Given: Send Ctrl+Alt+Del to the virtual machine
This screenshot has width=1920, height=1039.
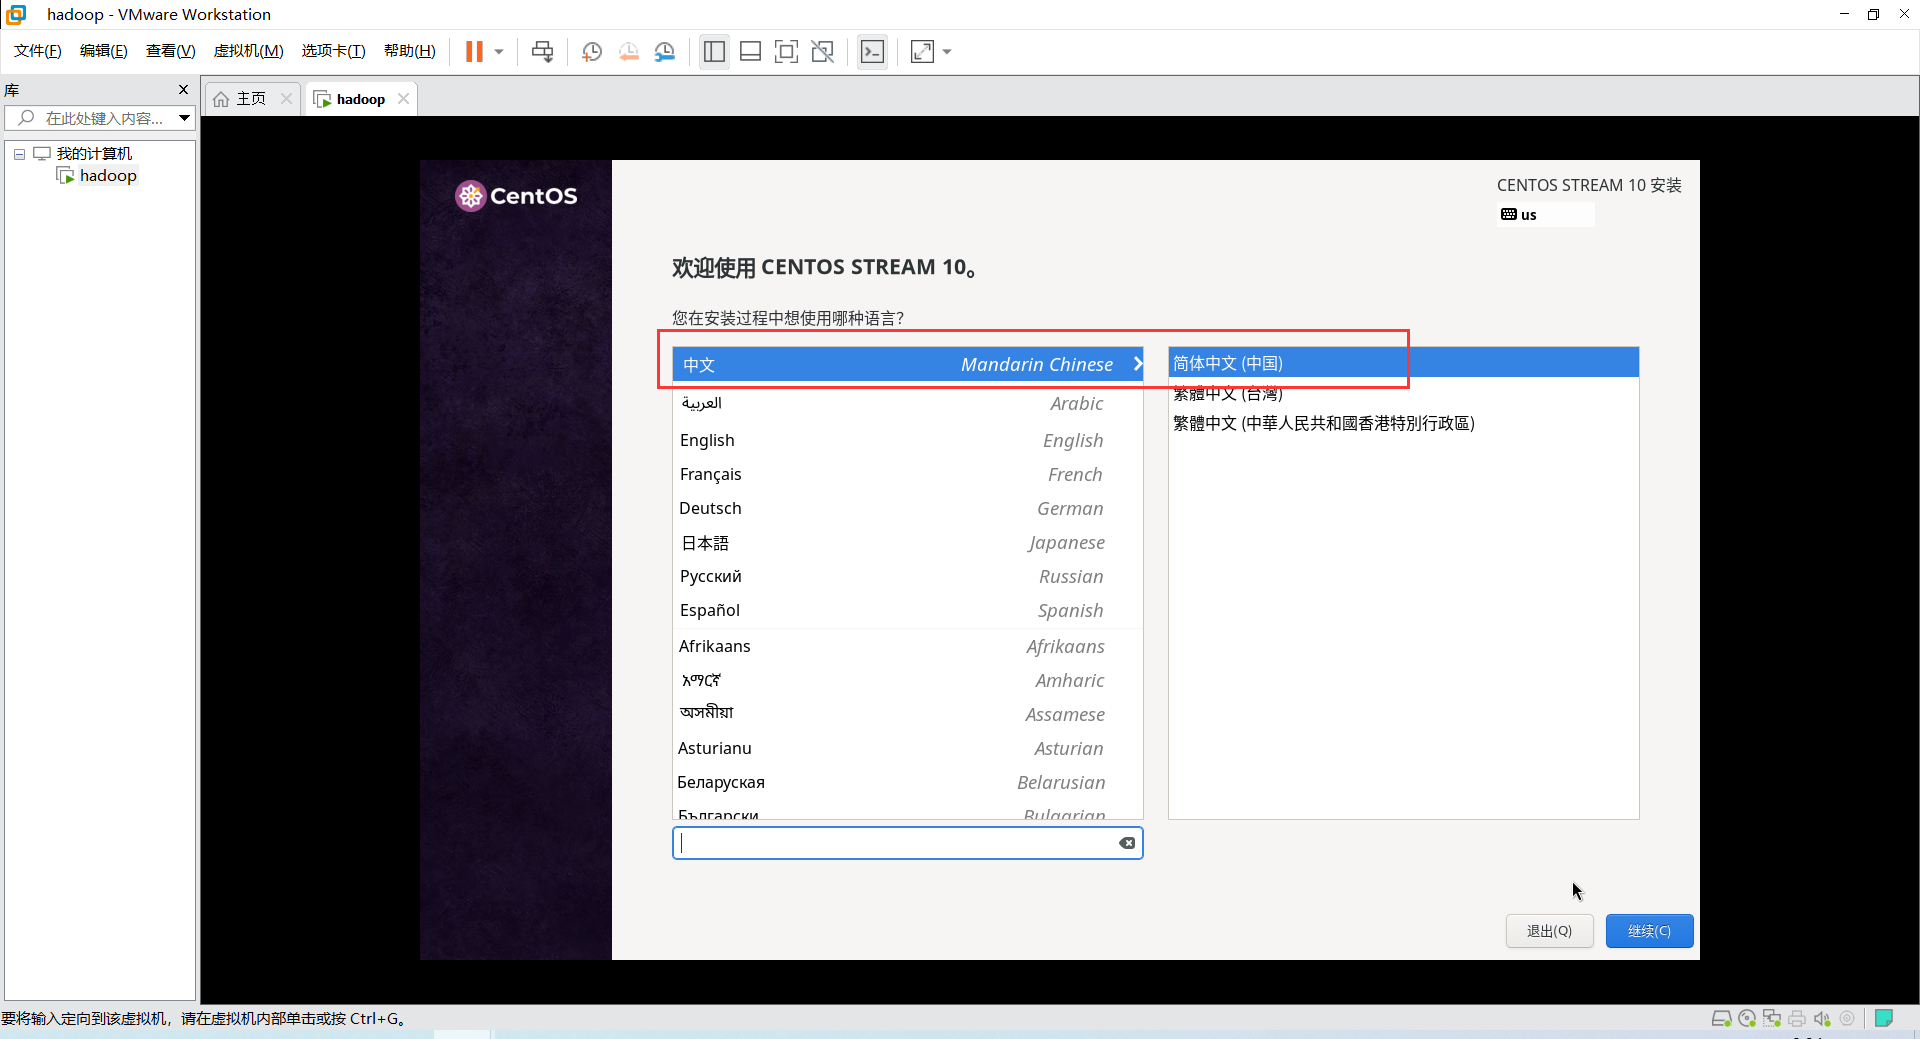Looking at the screenshot, I should pyautogui.click(x=542, y=52).
